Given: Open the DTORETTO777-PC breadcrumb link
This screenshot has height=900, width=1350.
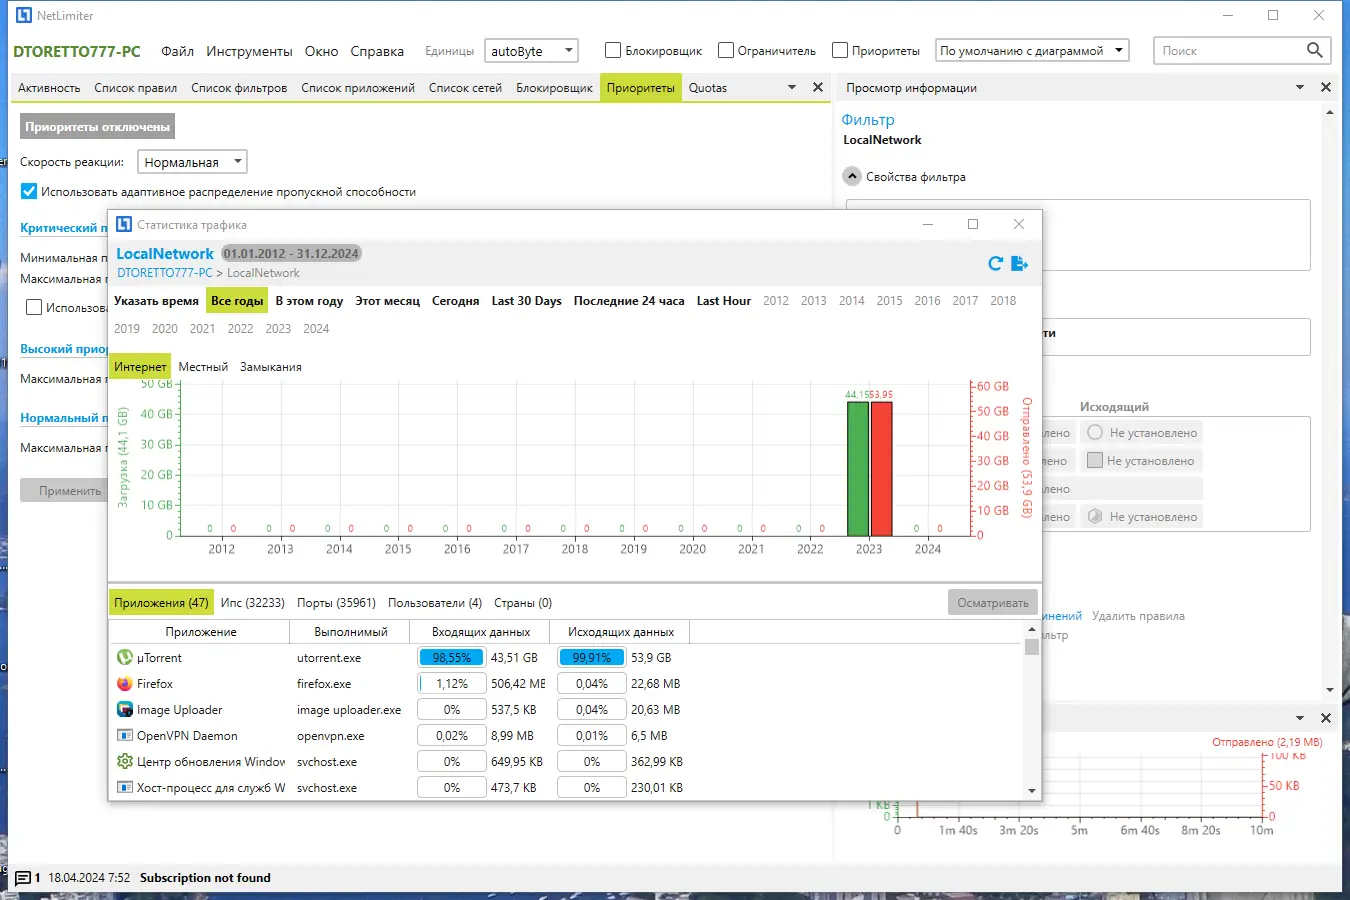Looking at the screenshot, I should pos(165,273).
